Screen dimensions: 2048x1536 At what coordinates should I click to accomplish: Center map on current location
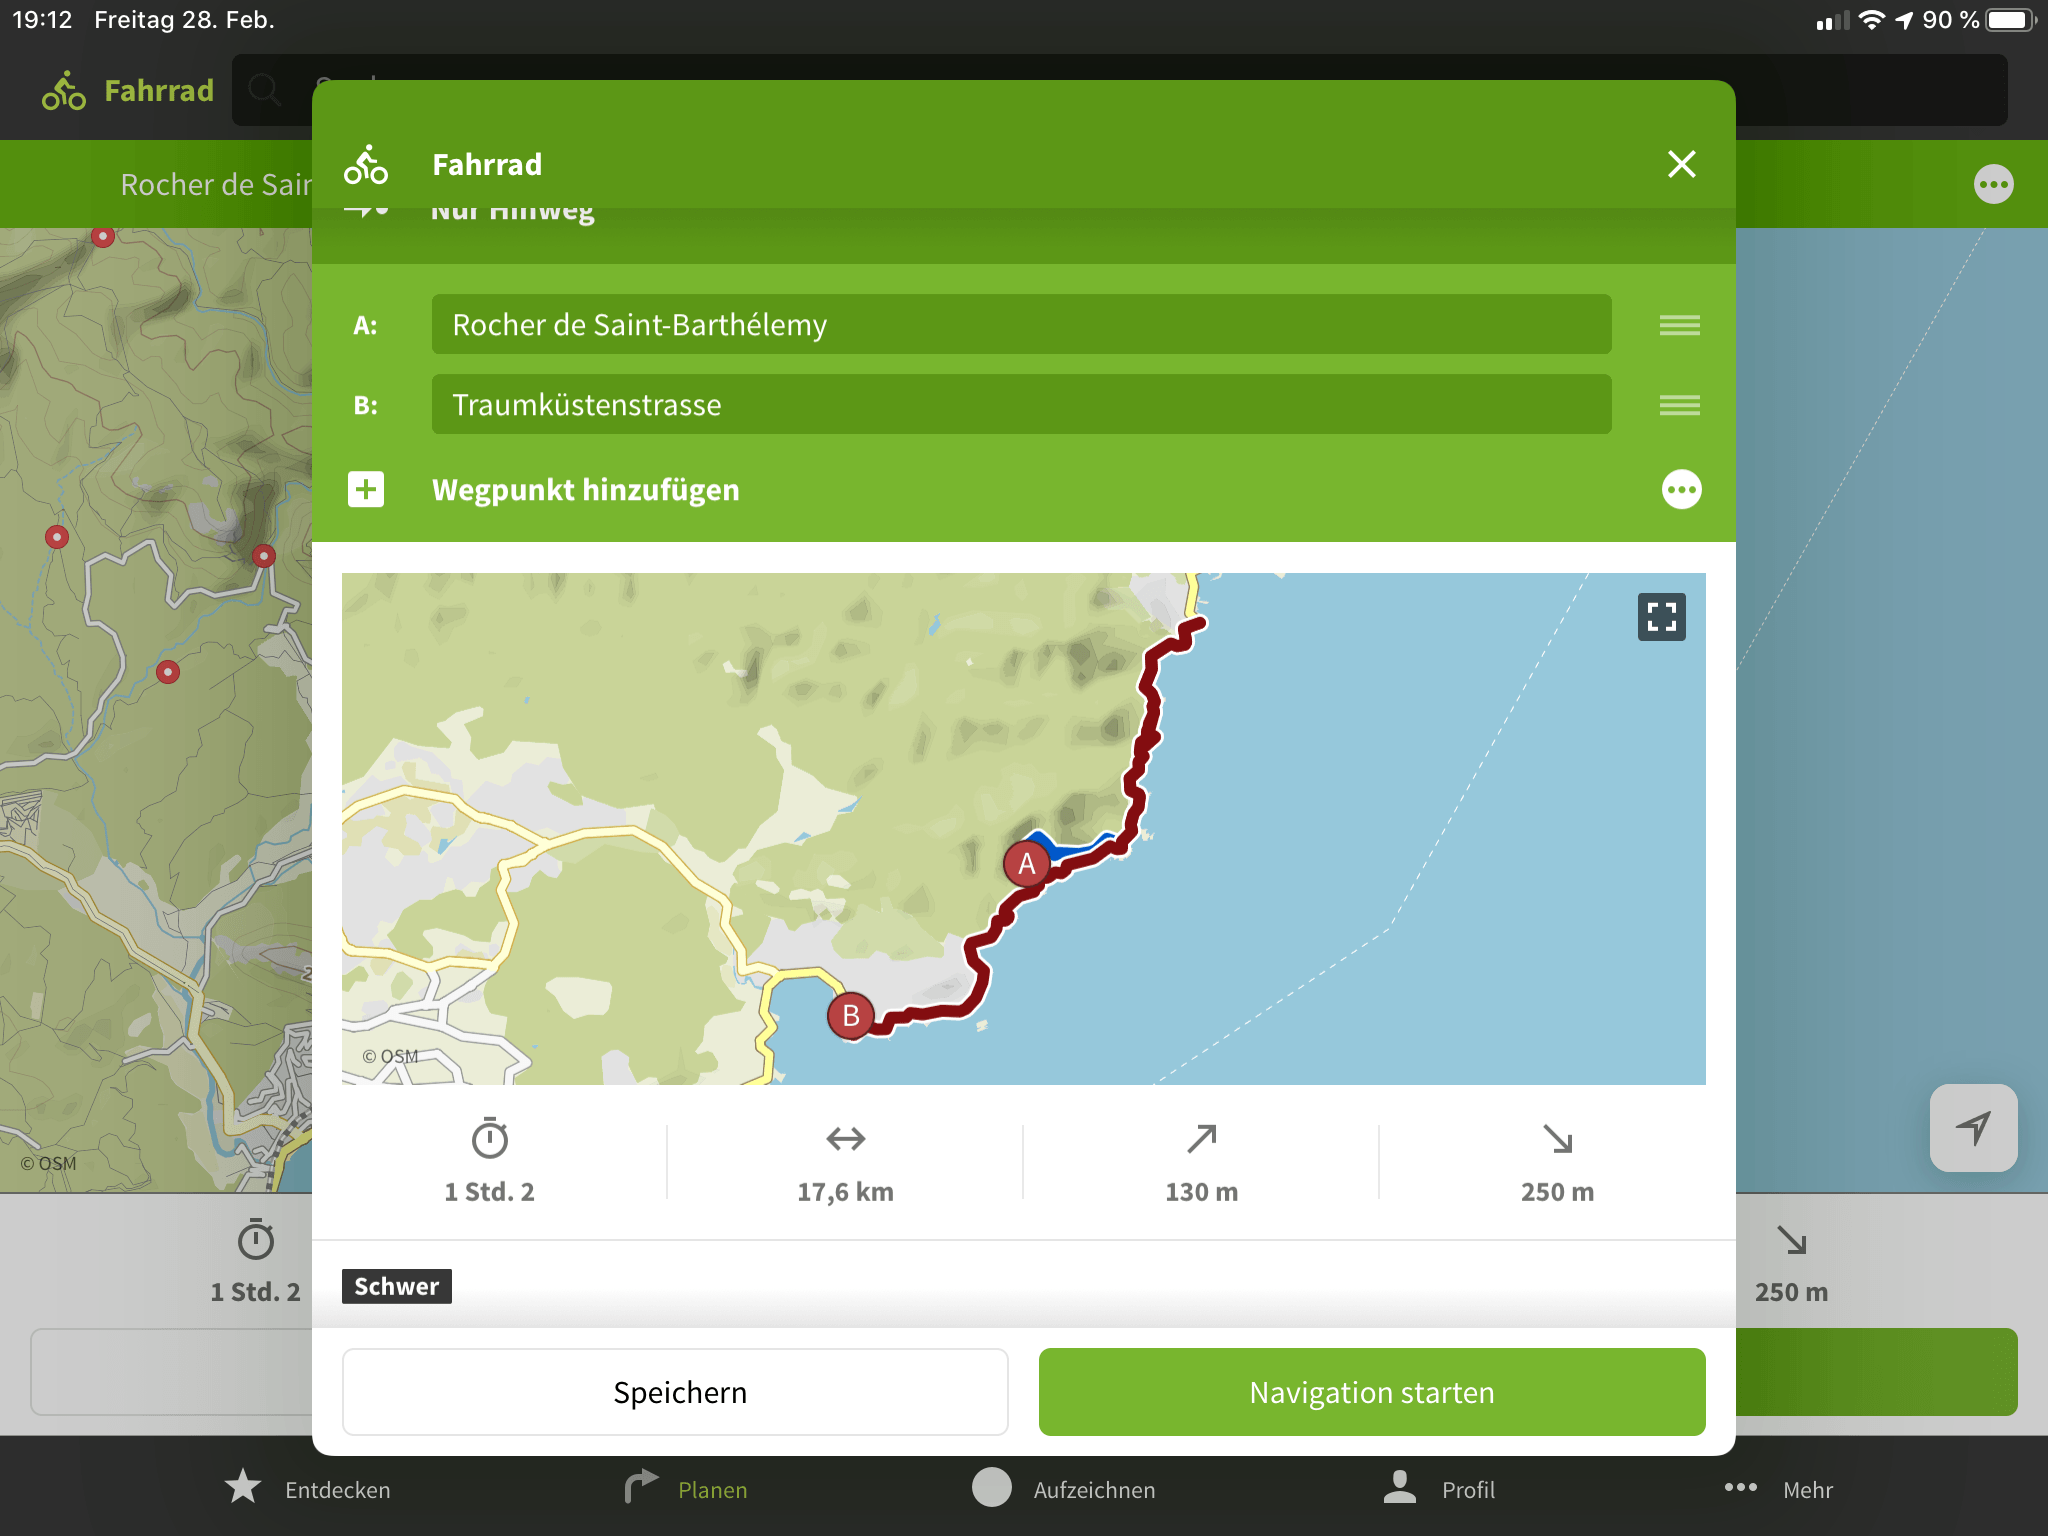(1973, 1128)
